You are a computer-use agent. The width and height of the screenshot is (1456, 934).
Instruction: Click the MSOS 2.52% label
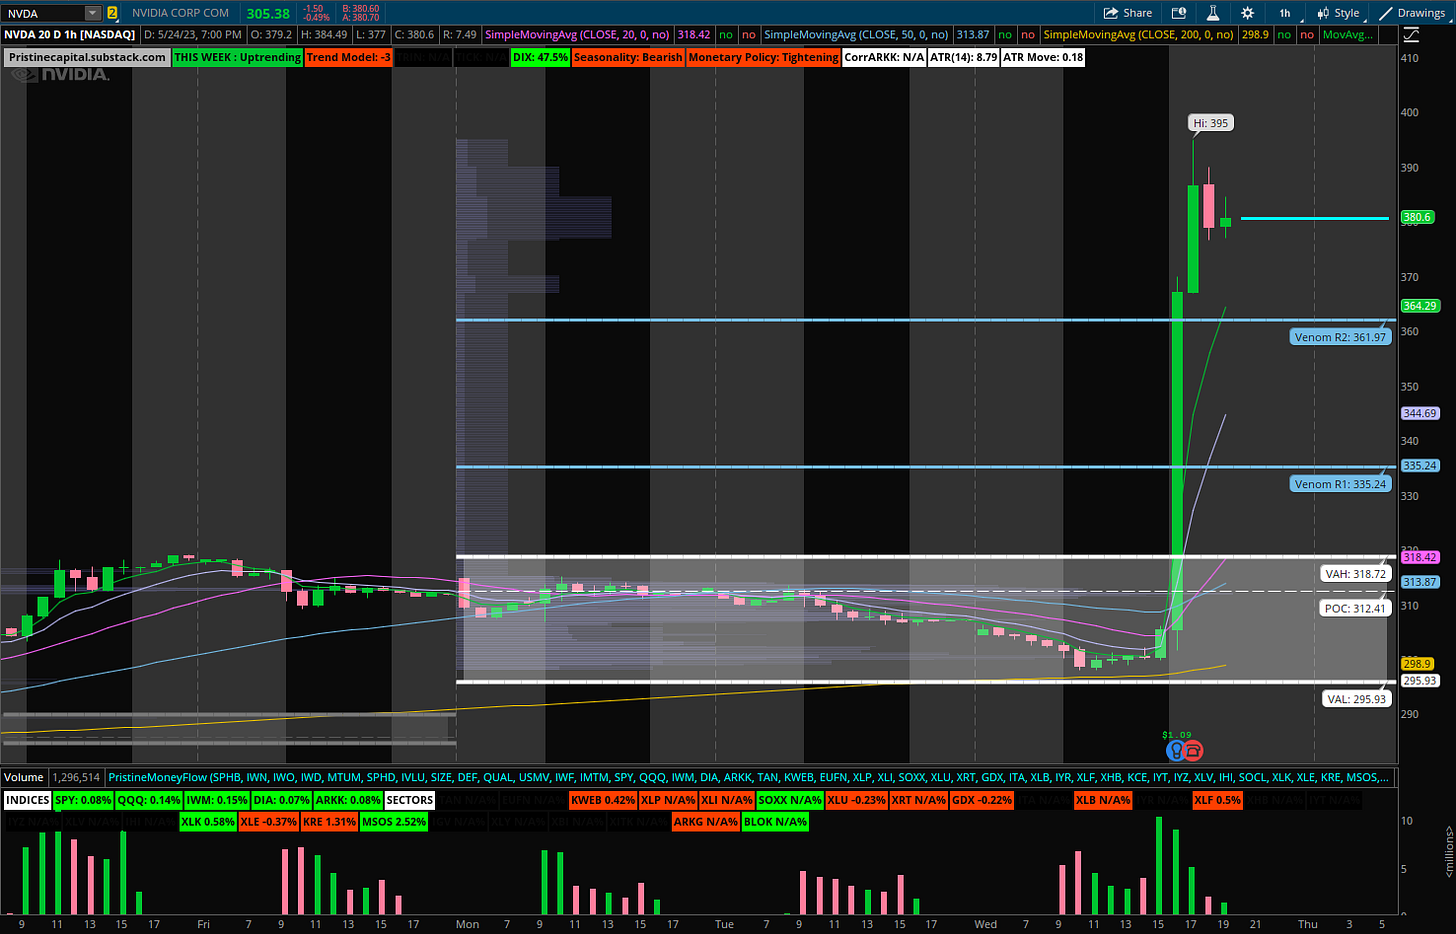[393, 822]
